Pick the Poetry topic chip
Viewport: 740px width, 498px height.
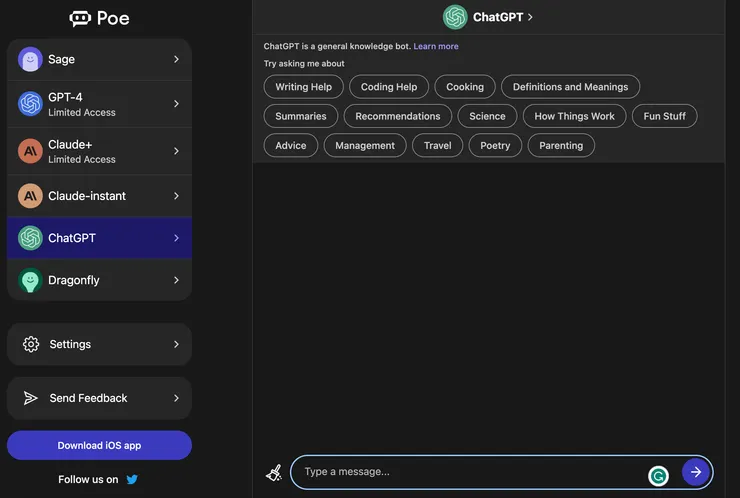click(x=495, y=145)
